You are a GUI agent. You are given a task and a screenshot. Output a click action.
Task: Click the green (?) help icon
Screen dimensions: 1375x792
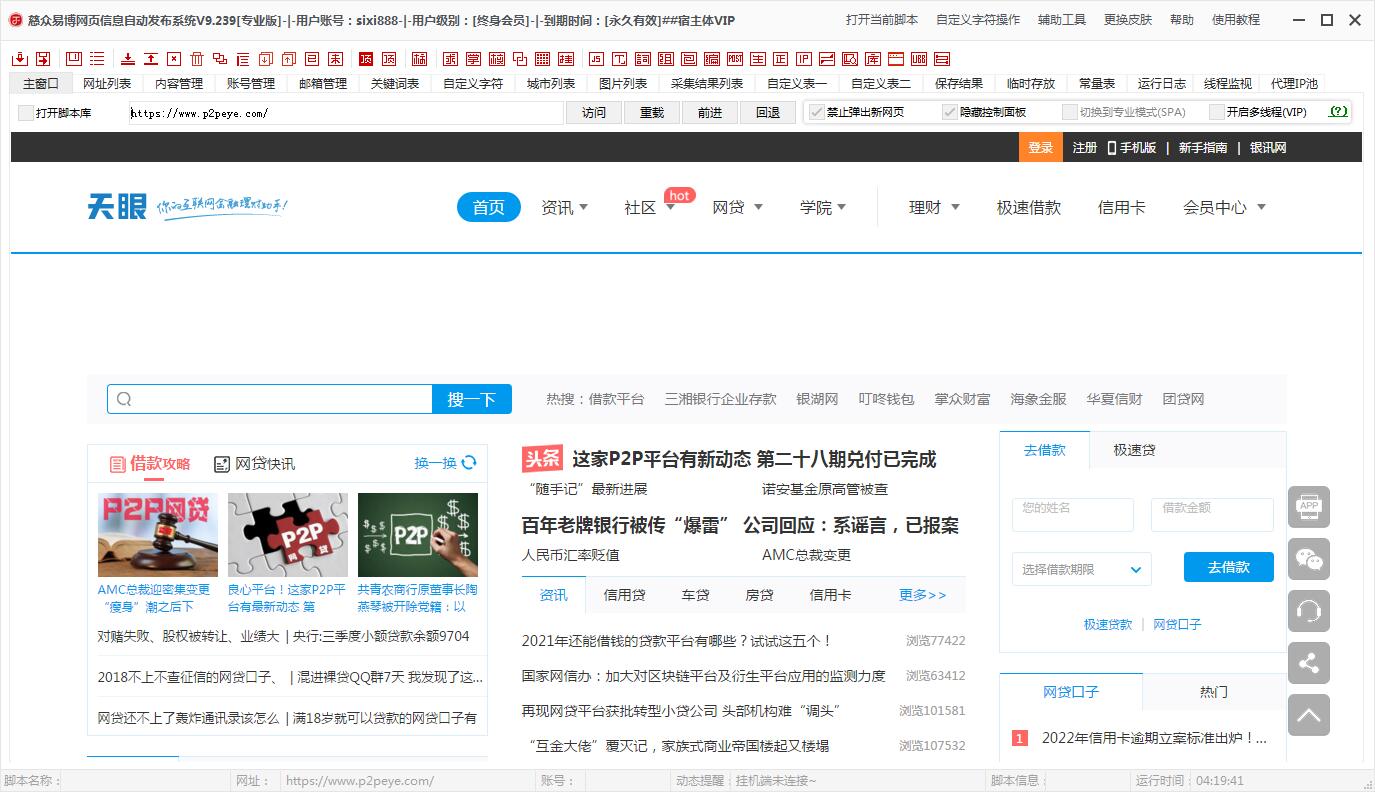pyautogui.click(x=1338, y=112)
